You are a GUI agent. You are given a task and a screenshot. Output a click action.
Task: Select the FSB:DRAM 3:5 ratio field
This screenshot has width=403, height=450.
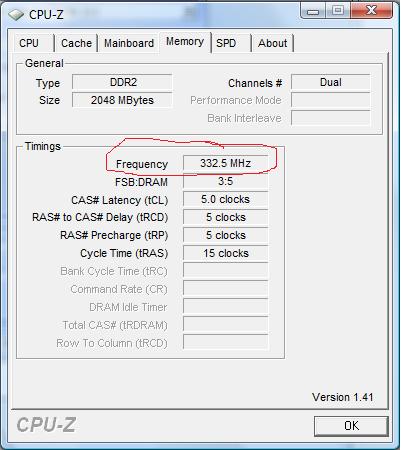[226, 181]
